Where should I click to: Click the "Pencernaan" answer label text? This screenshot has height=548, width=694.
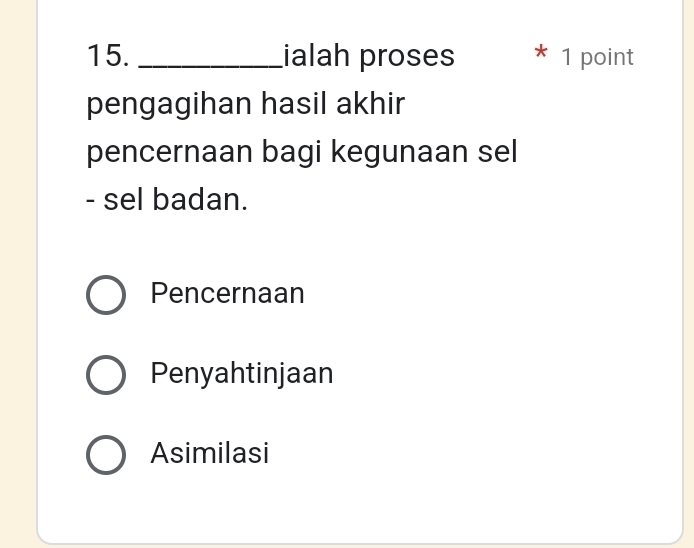[x=227, y=294]
